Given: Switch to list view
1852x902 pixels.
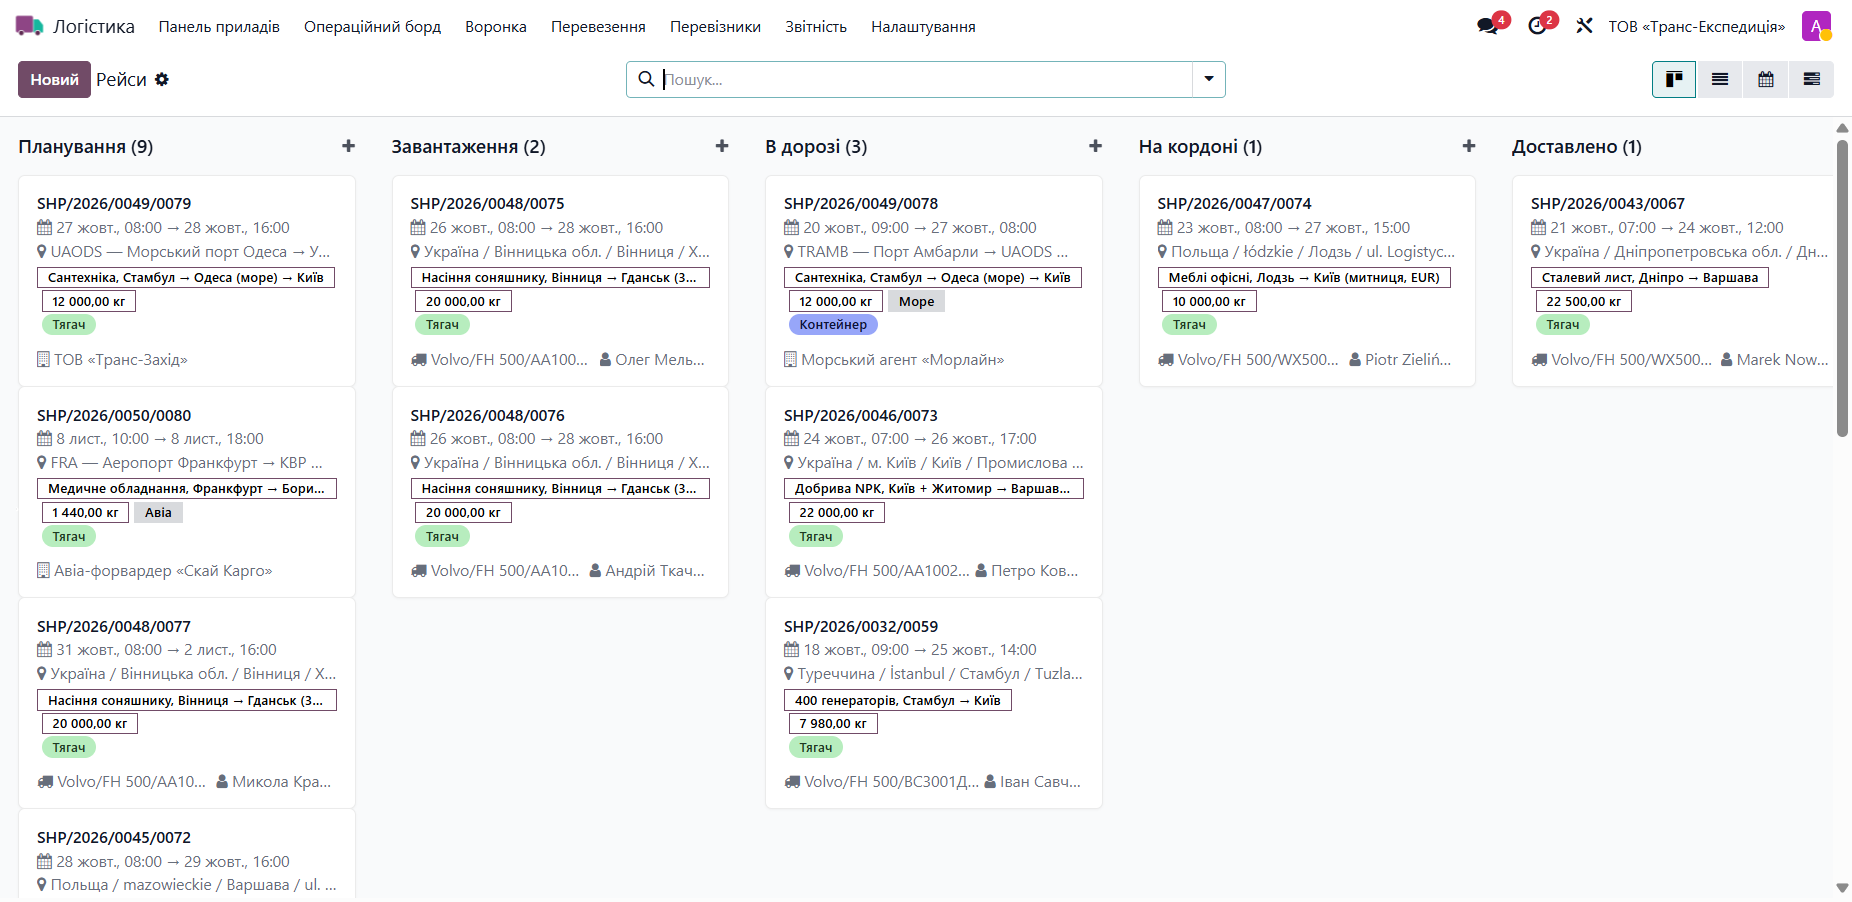Looking at the screenshot, I should tap(1720, 79).
